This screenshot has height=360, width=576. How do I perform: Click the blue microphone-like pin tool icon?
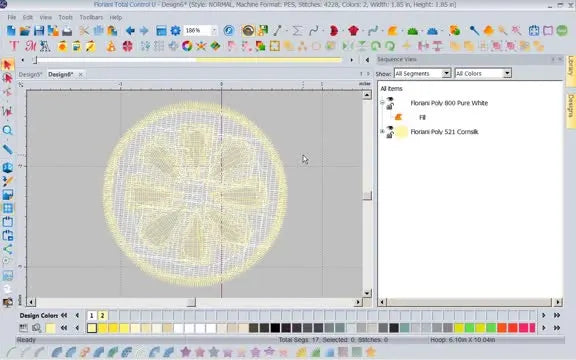click(474, 31)
